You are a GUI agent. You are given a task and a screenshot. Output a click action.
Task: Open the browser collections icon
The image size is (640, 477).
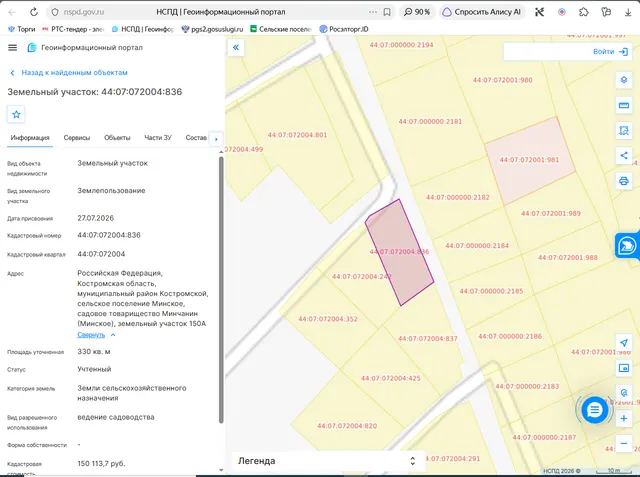click(x=606, y=12)
